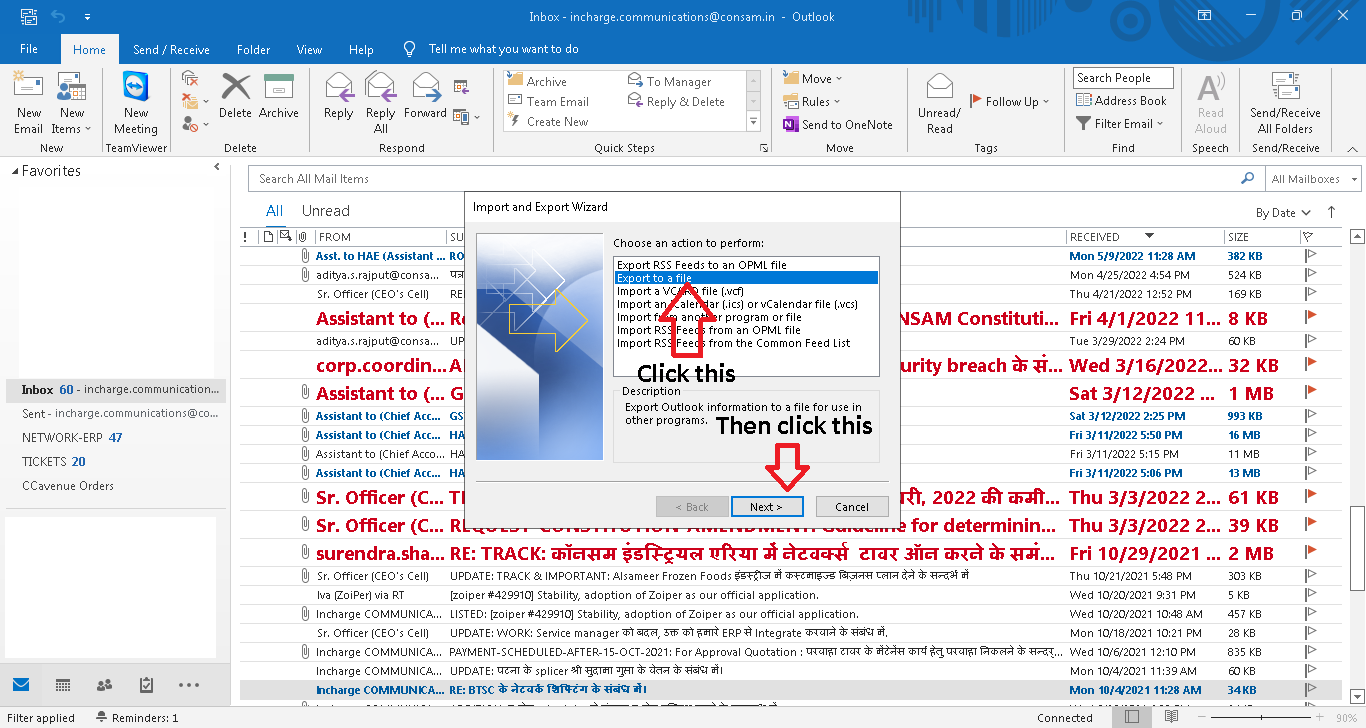
Task: Show only Unread messages
Action: click(326, 211)
